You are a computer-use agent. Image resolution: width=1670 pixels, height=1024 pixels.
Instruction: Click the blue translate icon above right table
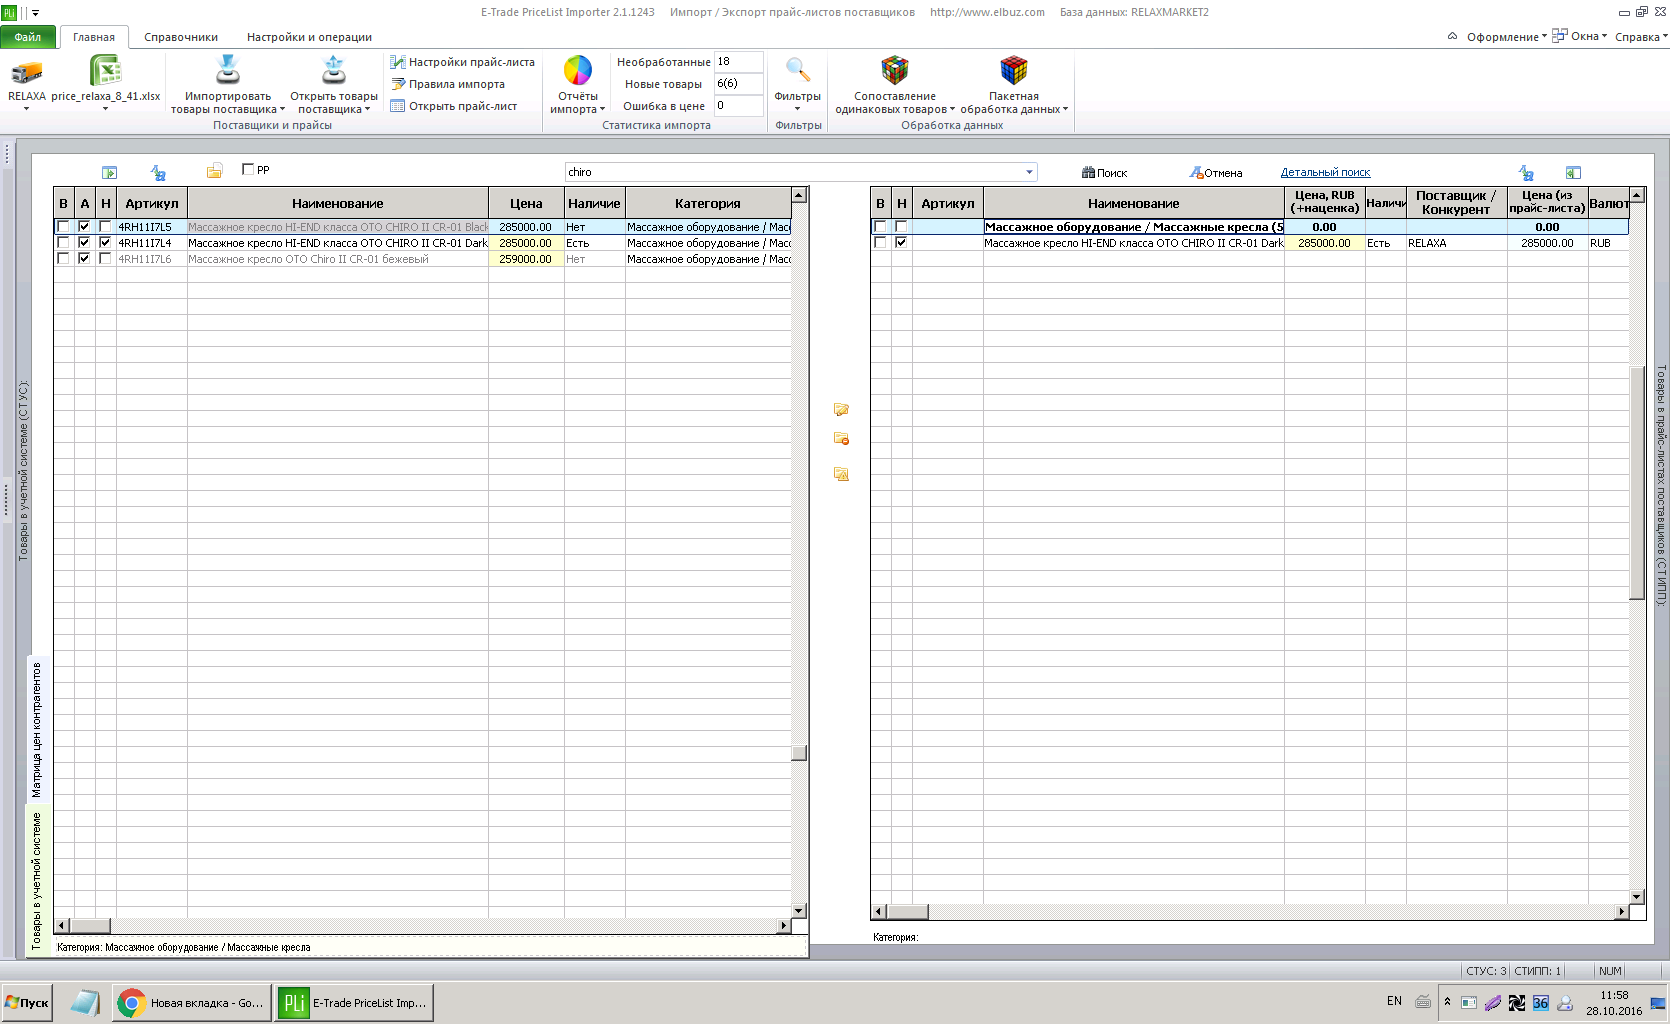(x=1526, y=173)
